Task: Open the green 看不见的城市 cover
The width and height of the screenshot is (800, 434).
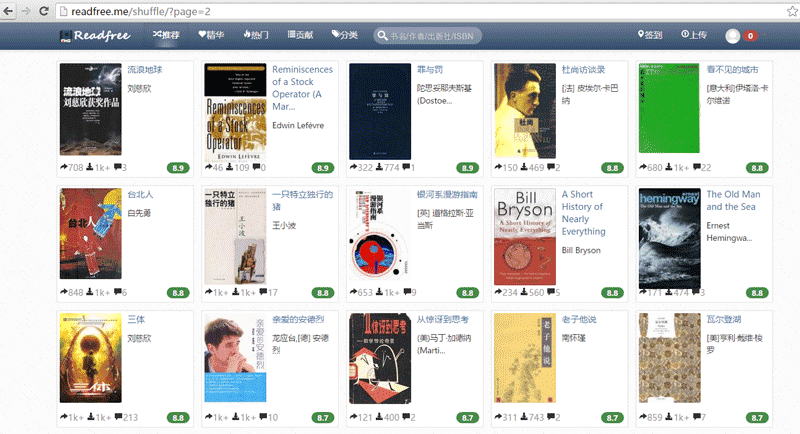Action: (669, 108)
